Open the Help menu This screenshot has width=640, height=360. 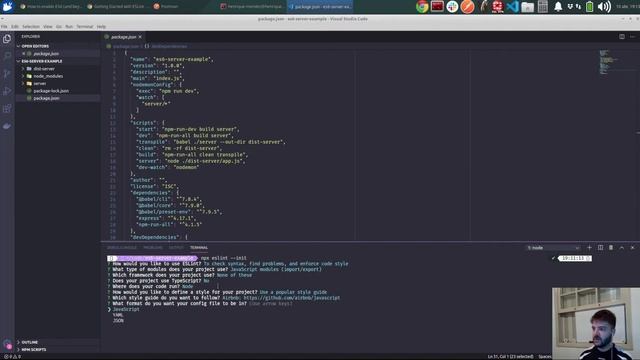[x=101, y=27]
